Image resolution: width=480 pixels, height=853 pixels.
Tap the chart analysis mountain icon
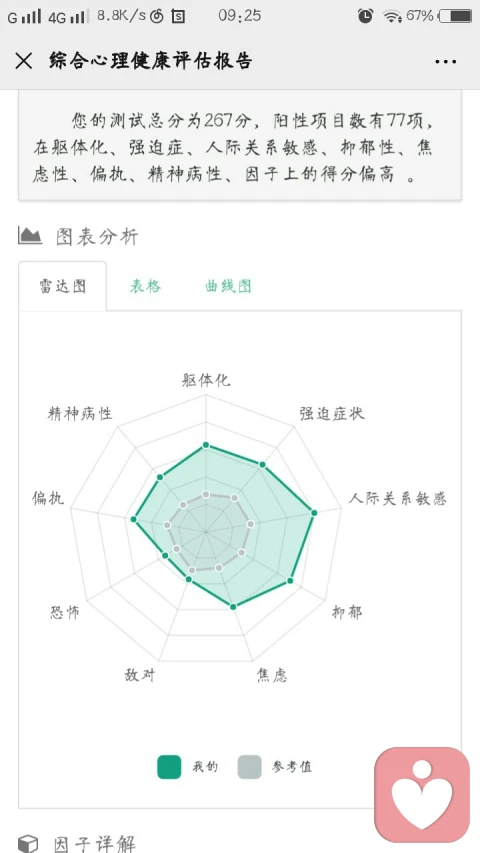click(x=30, y=236)
